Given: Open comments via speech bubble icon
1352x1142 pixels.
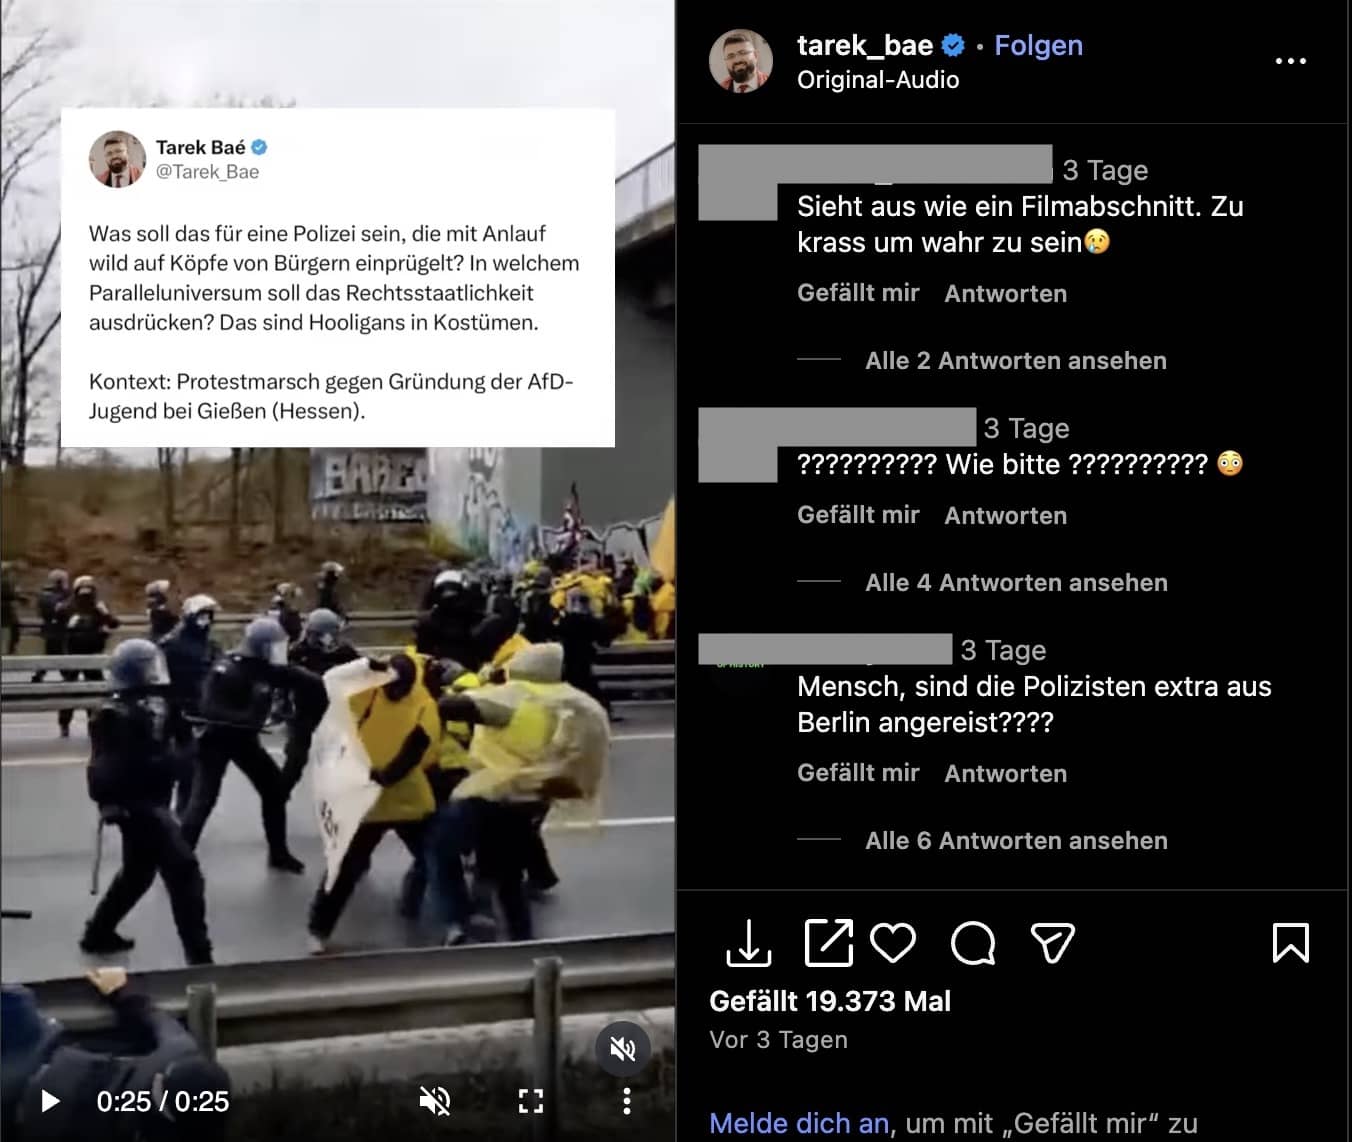Looking at the screenshot, I should (x=973, y=943).
